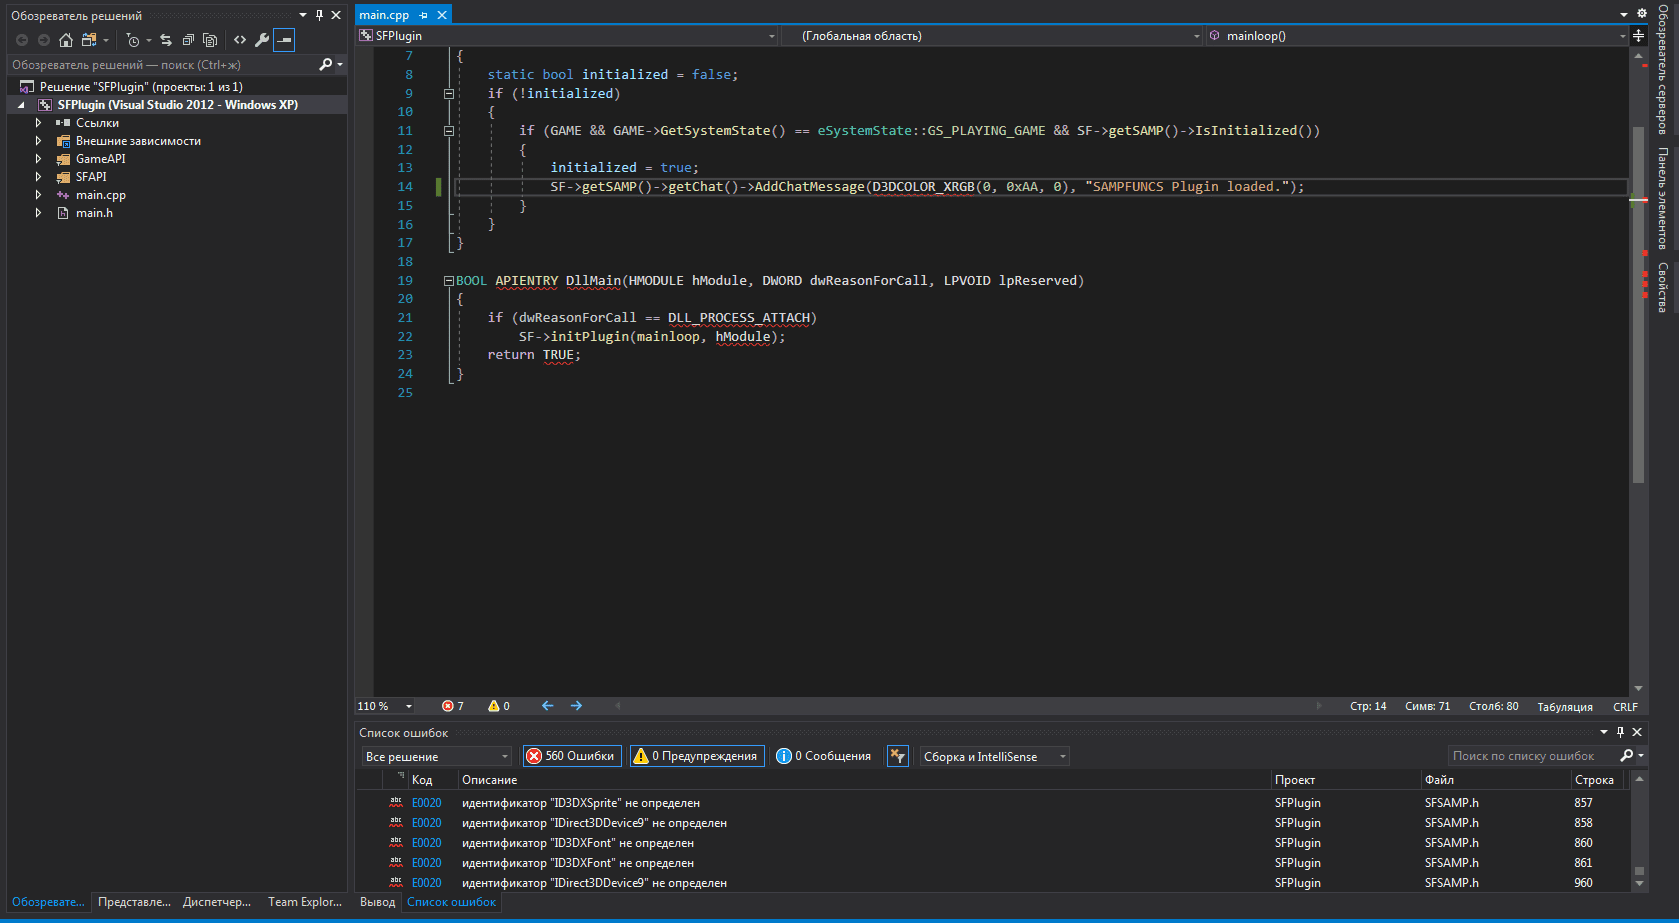Click the Show All Files icon

coord(210,40)
